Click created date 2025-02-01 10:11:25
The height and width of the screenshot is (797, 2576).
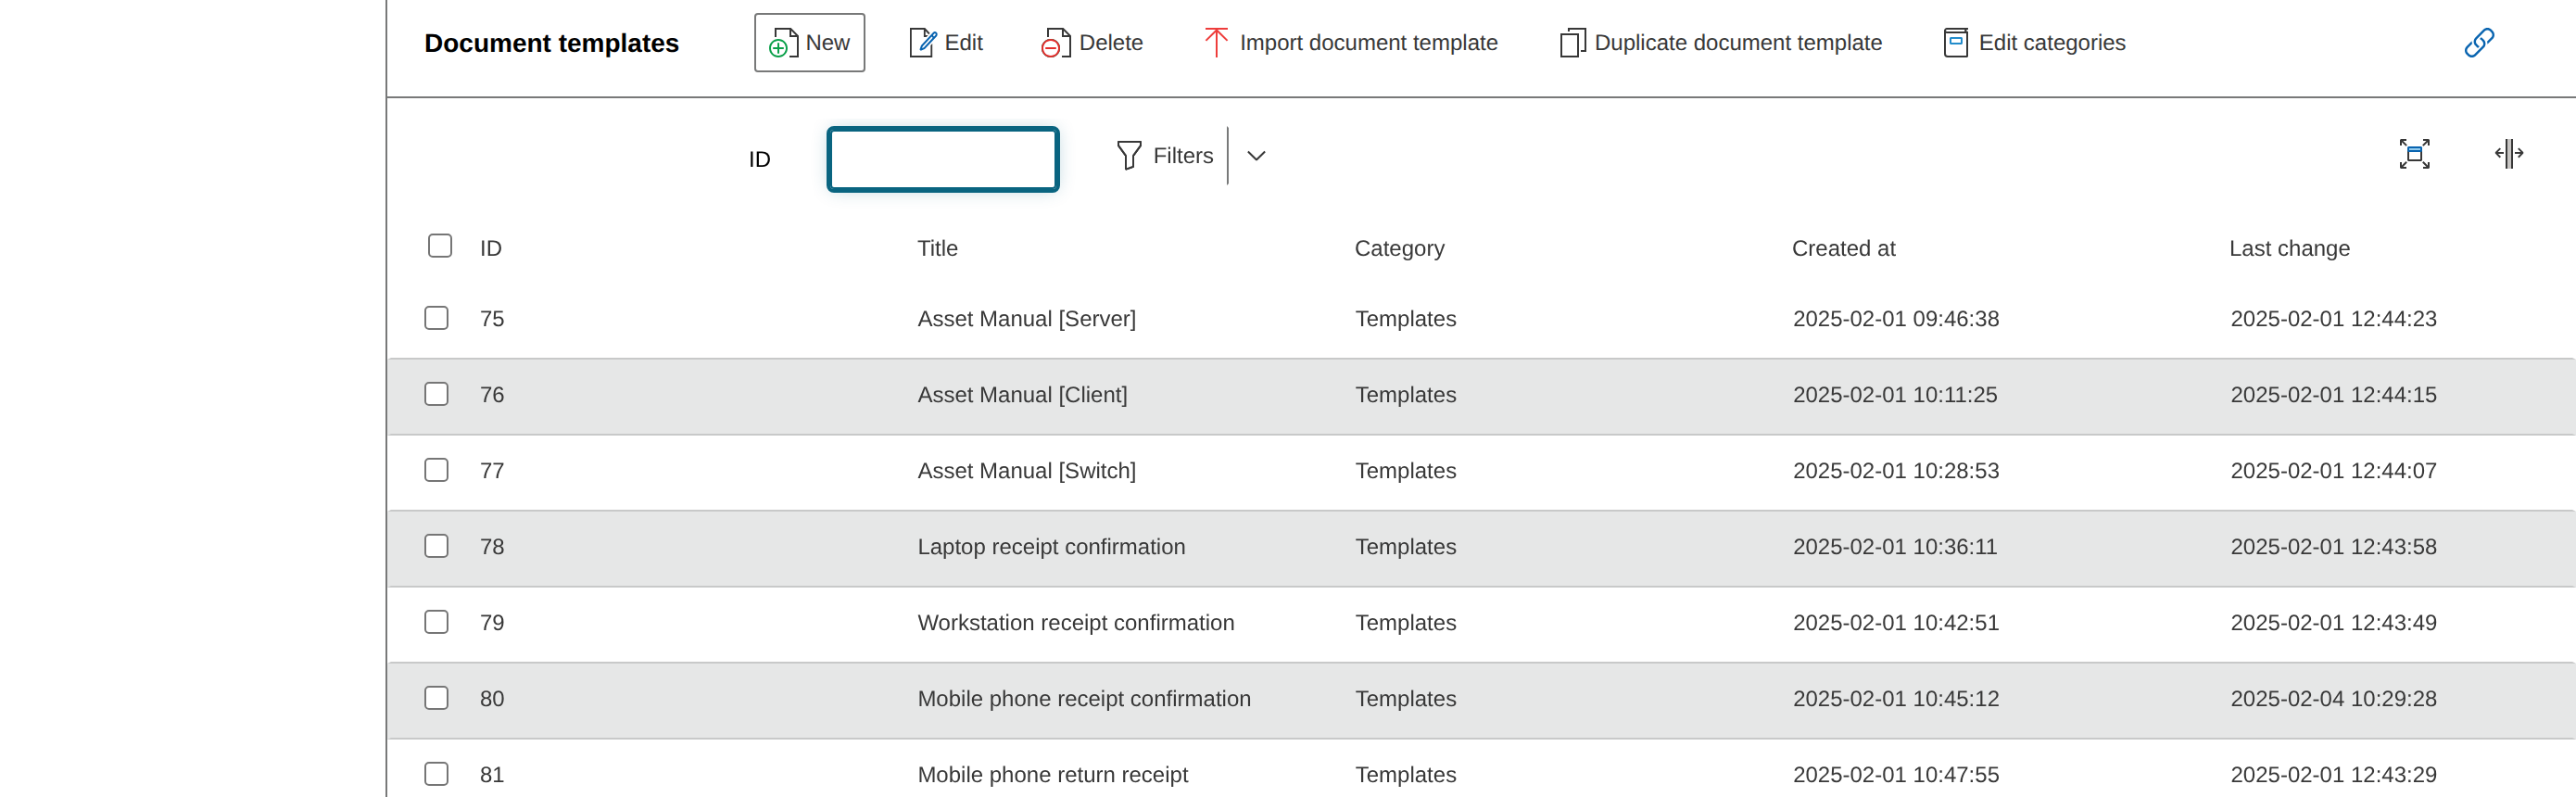tap(1894, 395)
